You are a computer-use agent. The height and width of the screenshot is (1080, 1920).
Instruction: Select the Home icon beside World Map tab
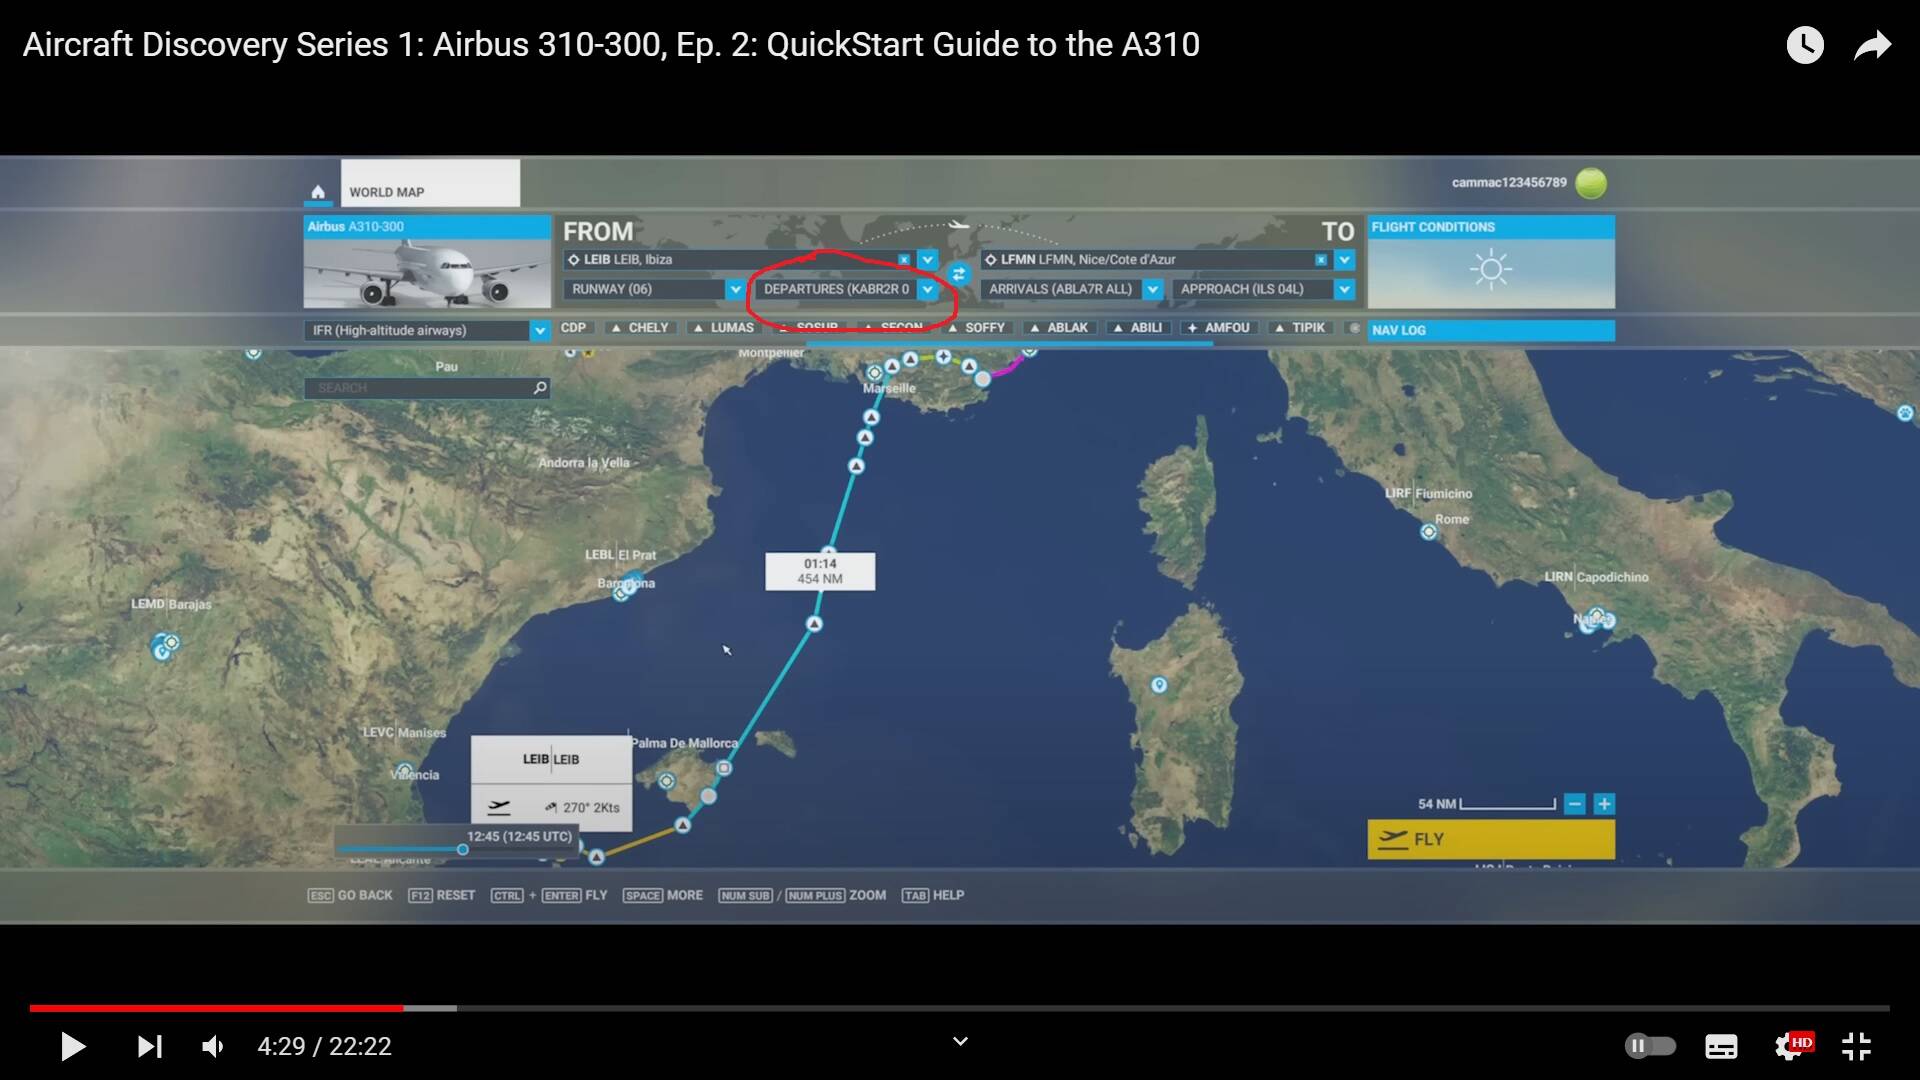pyautogui.click(x=317, y=190)
